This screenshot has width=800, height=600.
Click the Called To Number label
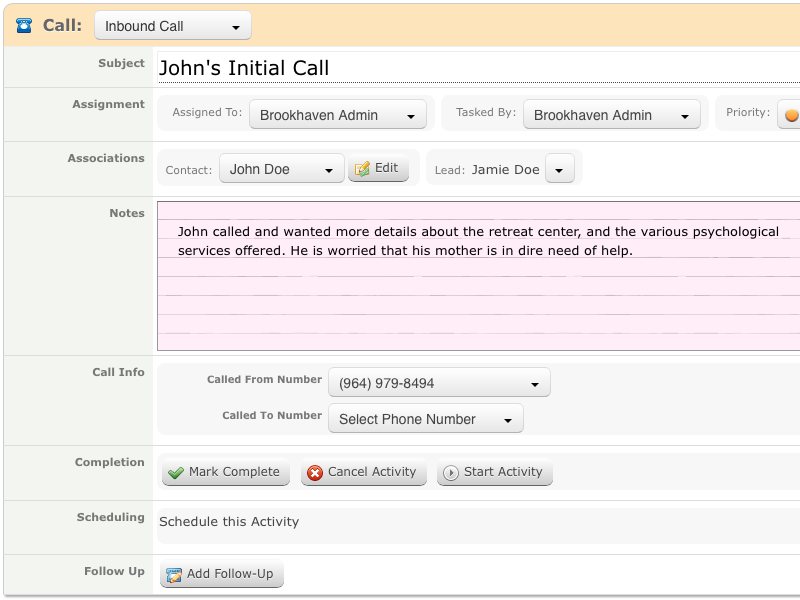(272, 415)
